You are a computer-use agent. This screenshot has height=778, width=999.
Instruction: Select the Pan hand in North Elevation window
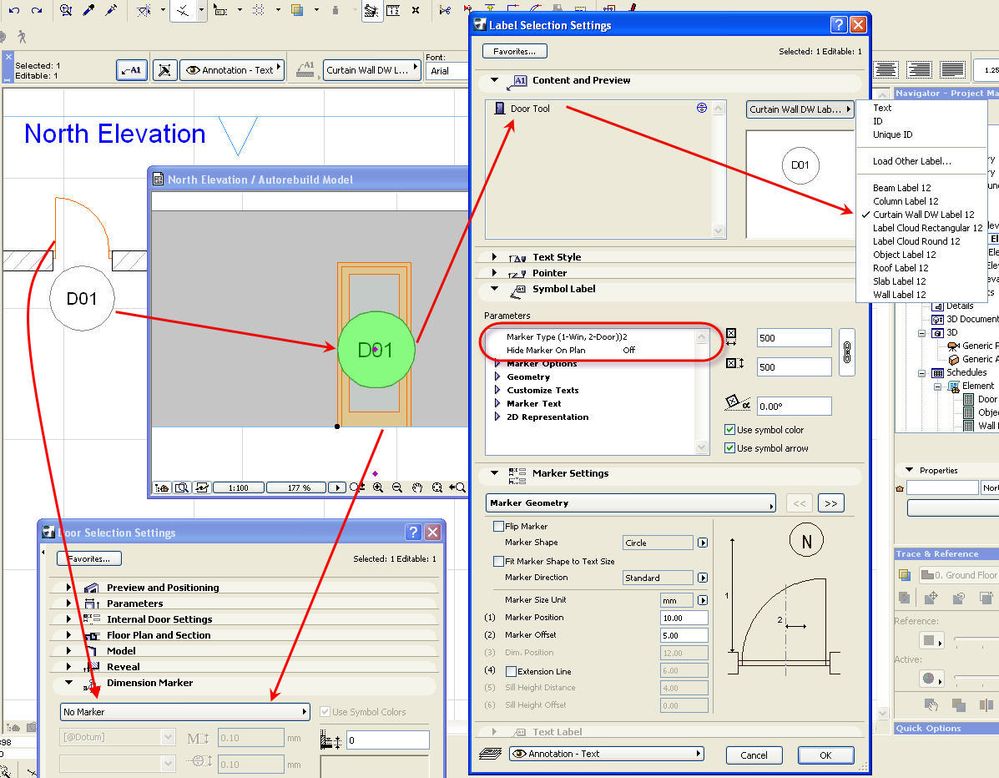pos(417,487)
